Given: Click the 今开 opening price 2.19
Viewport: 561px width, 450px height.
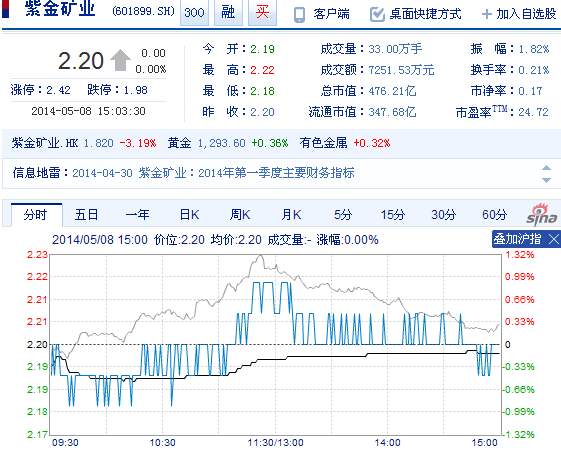Looking at the screenshot, I should point(262,49).
